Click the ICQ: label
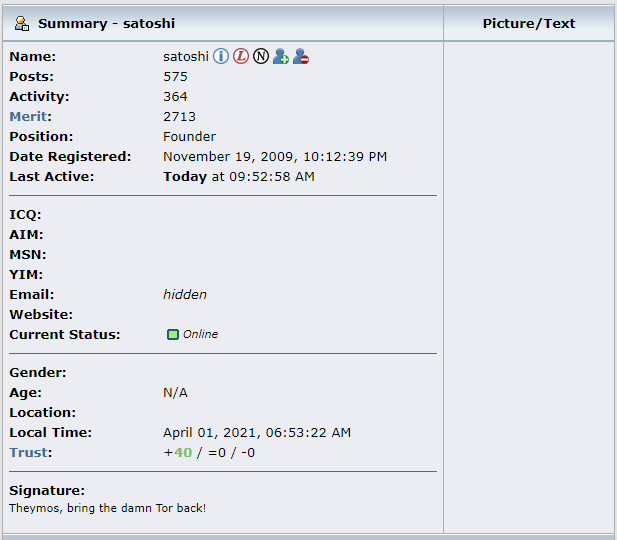Viewport: 617px width, 540px height. coord(25,215)
